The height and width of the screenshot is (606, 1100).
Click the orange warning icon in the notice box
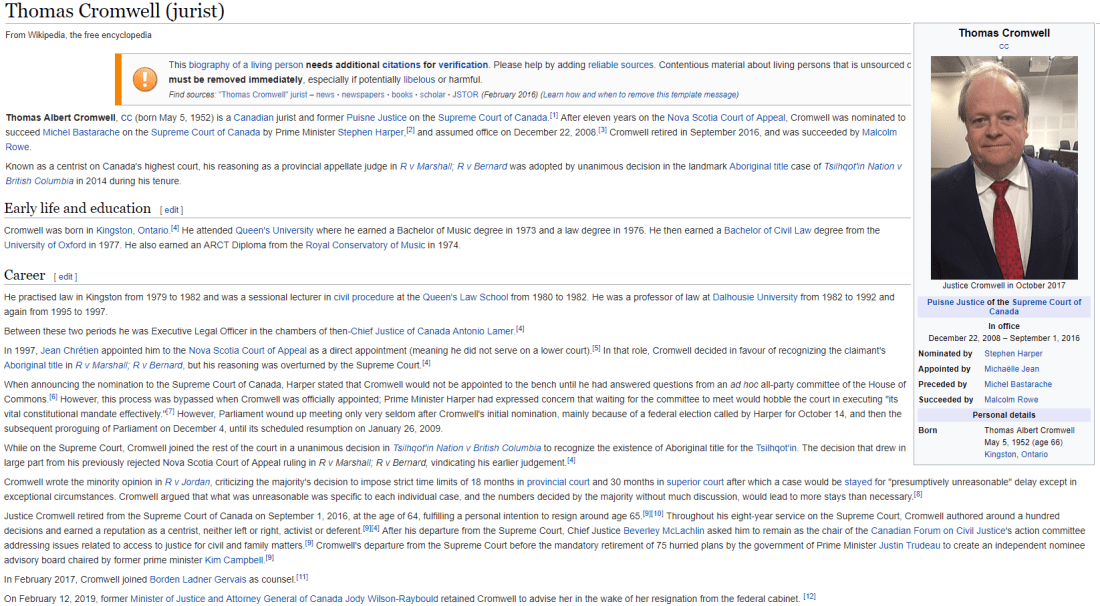pos(145,79)
